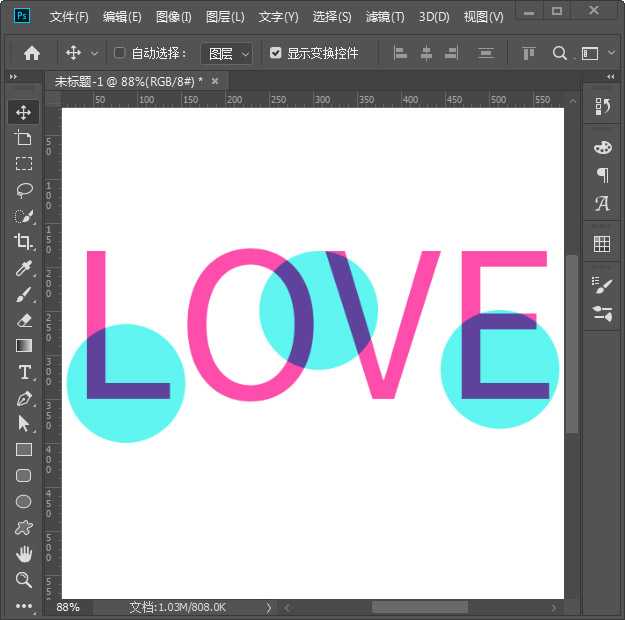The height and width of the screenshot is (620, 625).
Task: Select the Hand tool
Action: pyautogui.click(x=24, y=554)
